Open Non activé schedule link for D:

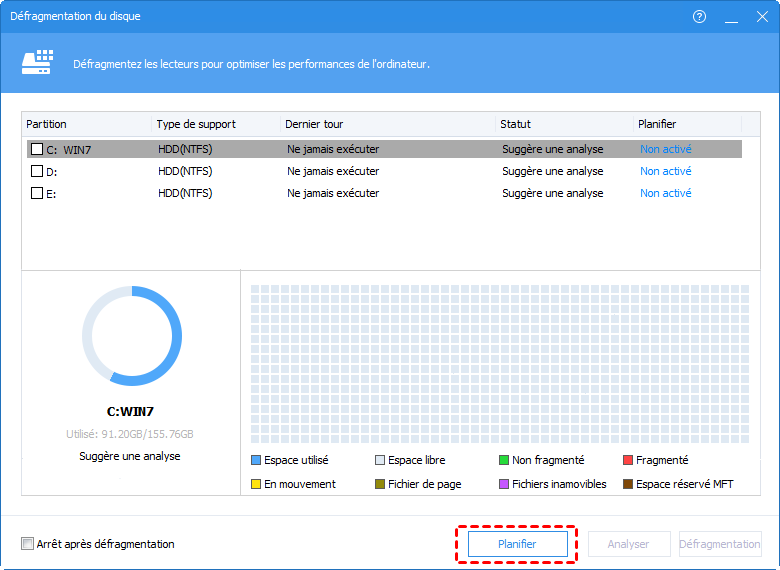(665, 171)
